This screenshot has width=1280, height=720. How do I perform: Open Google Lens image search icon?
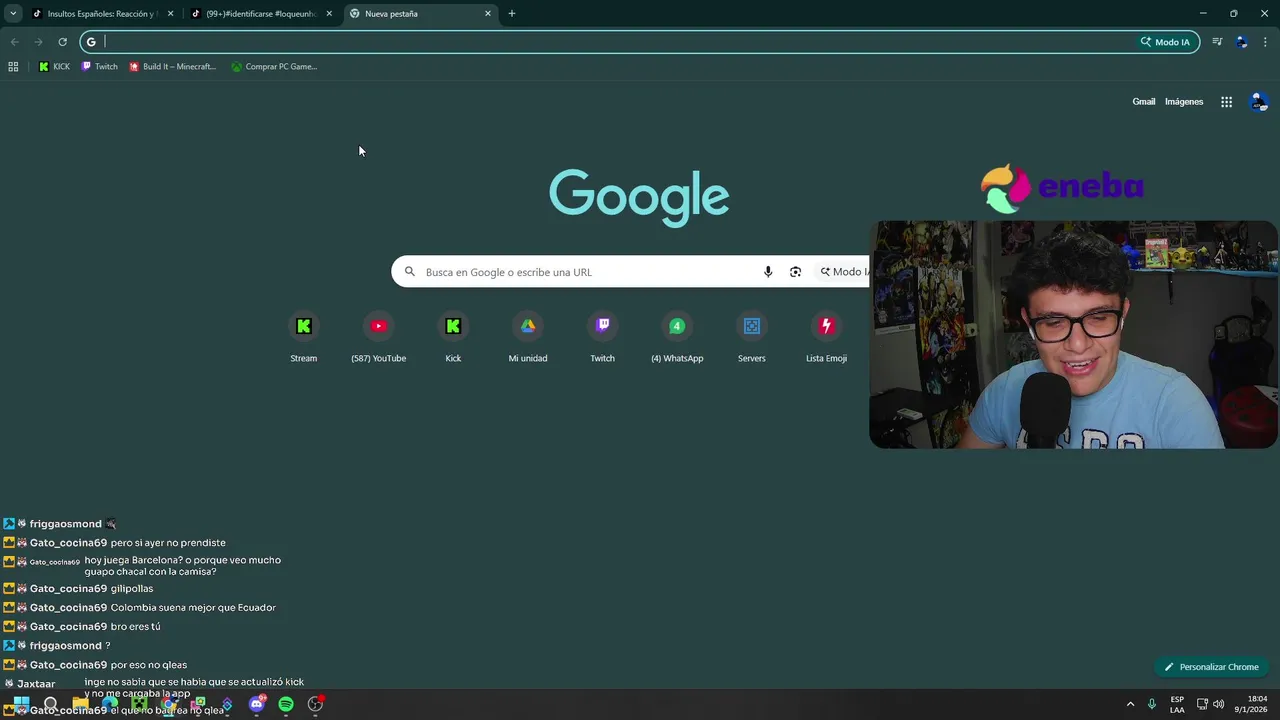(x=795, y=272)
